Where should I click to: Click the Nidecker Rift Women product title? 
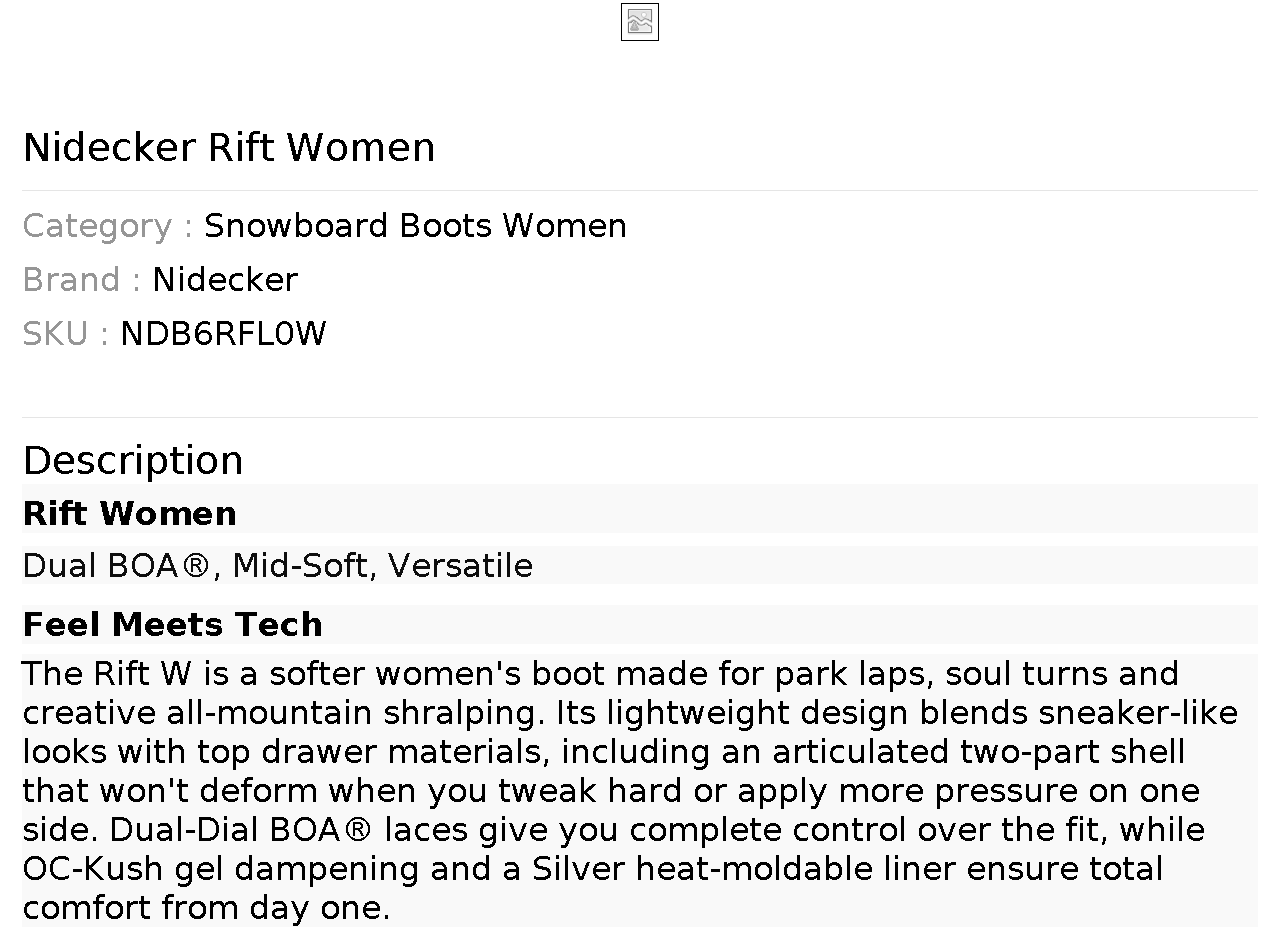pyautogui.click(x=229, y=148)
